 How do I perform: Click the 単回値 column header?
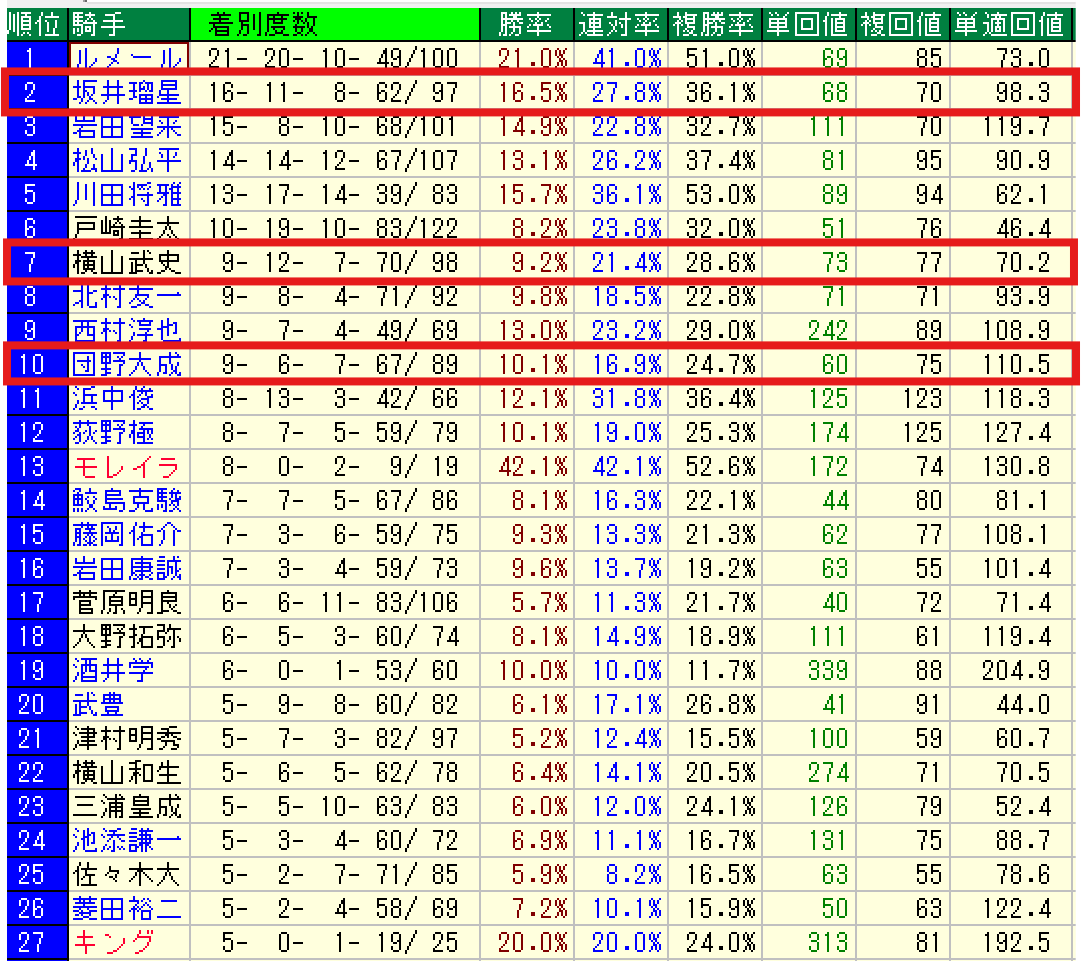(x=807, y=23)
